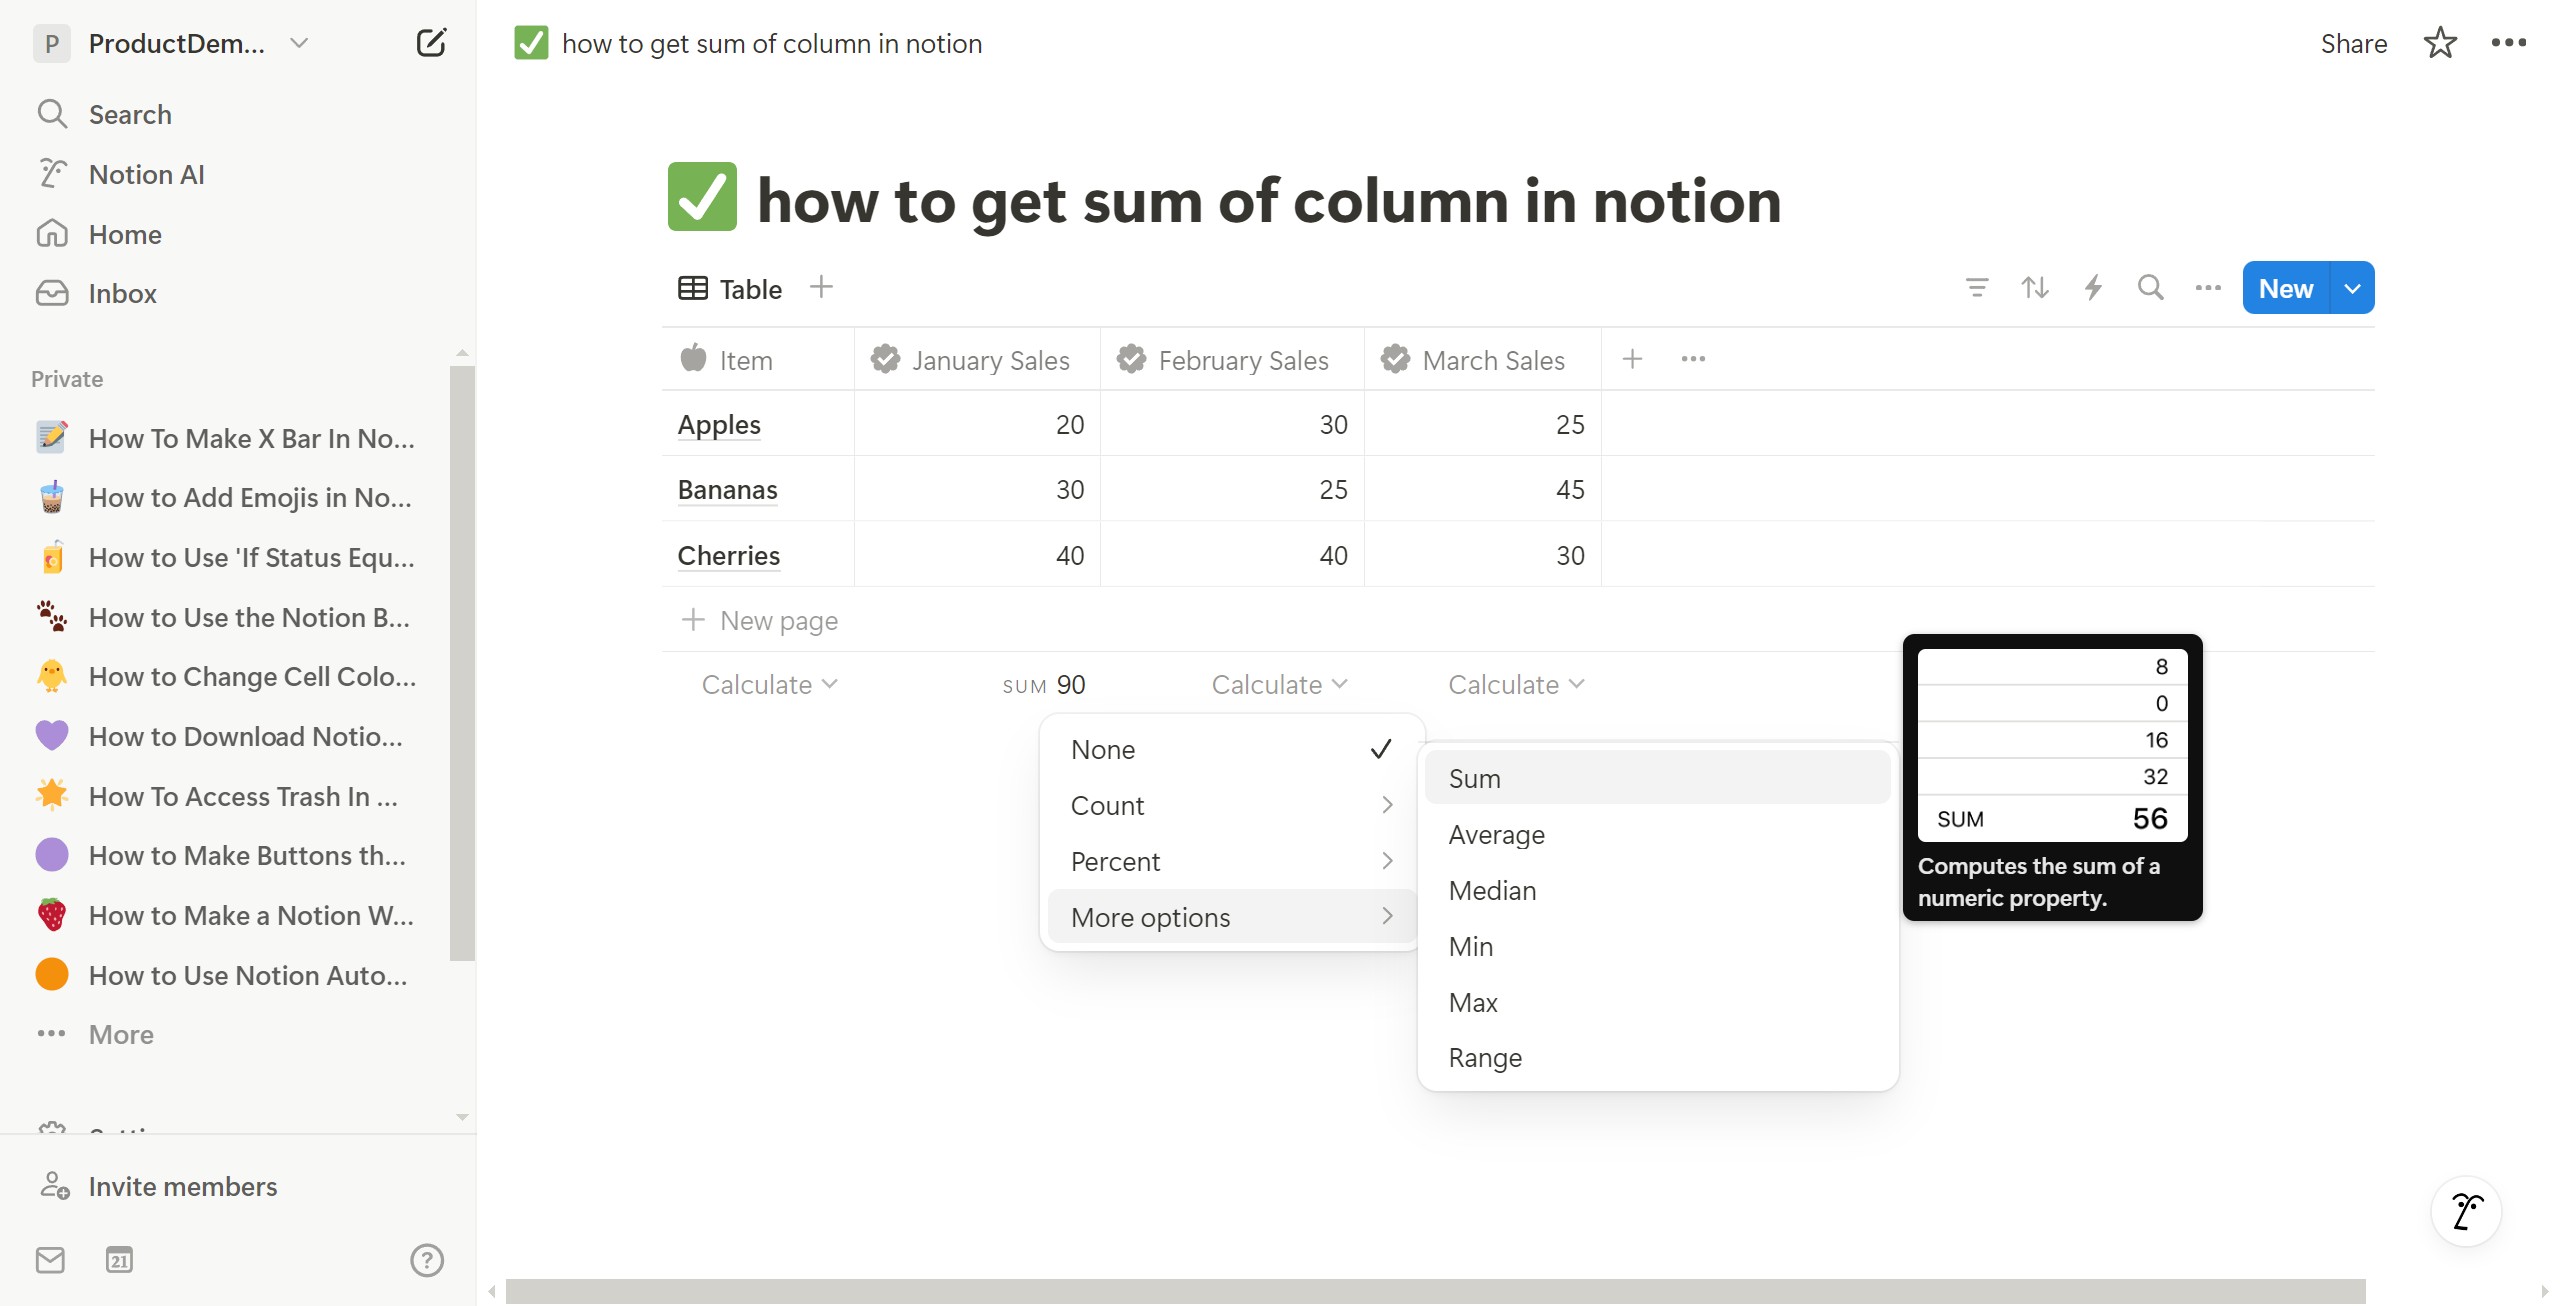Open automations lightning bolt icon
The width and height of the screenshot is (2561, 1306).
click(x=2092, y=288)
